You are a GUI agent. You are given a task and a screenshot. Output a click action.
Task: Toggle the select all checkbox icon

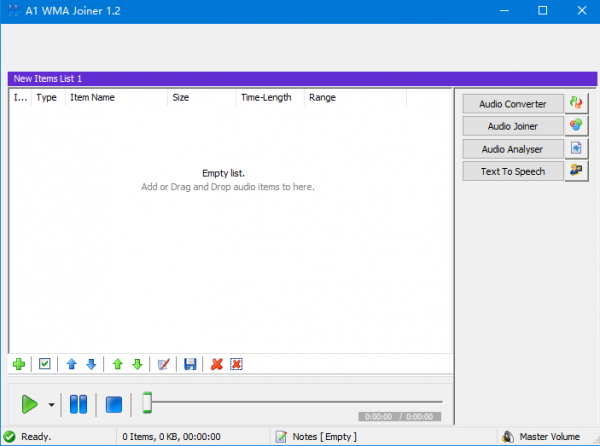point(44,364)
